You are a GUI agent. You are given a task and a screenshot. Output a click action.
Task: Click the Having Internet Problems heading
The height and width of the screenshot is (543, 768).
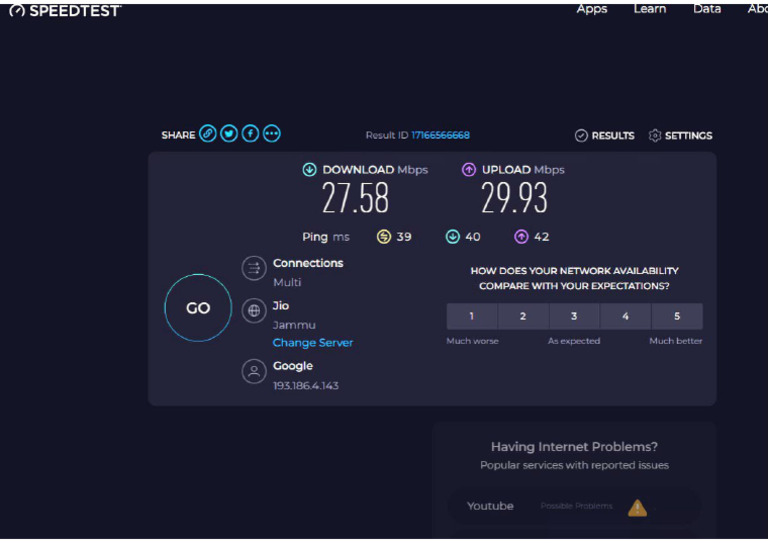[x=574, y=447]
